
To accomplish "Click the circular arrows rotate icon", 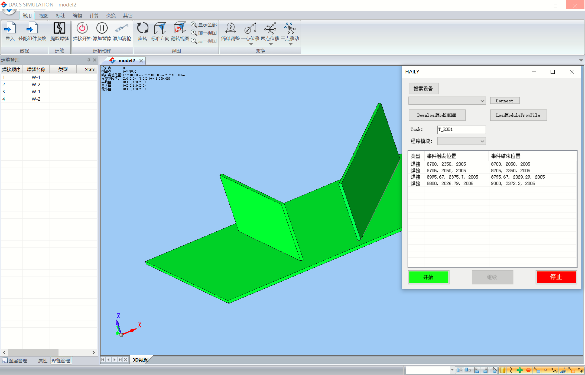I will pyautogui.click(x=142, y=28).
